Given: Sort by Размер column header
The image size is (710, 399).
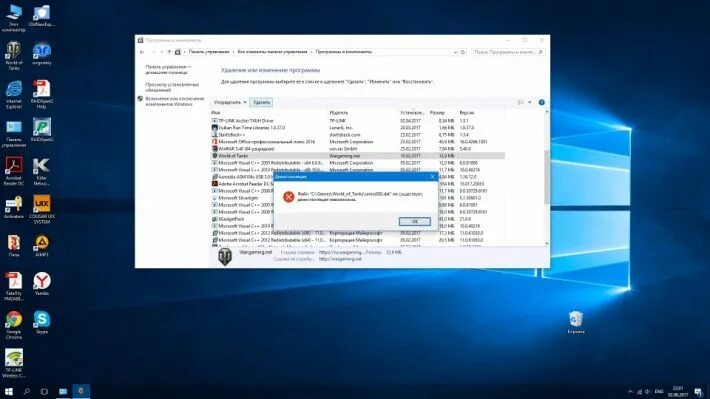Looking at the screenshot, I should [x=437, y=112].
